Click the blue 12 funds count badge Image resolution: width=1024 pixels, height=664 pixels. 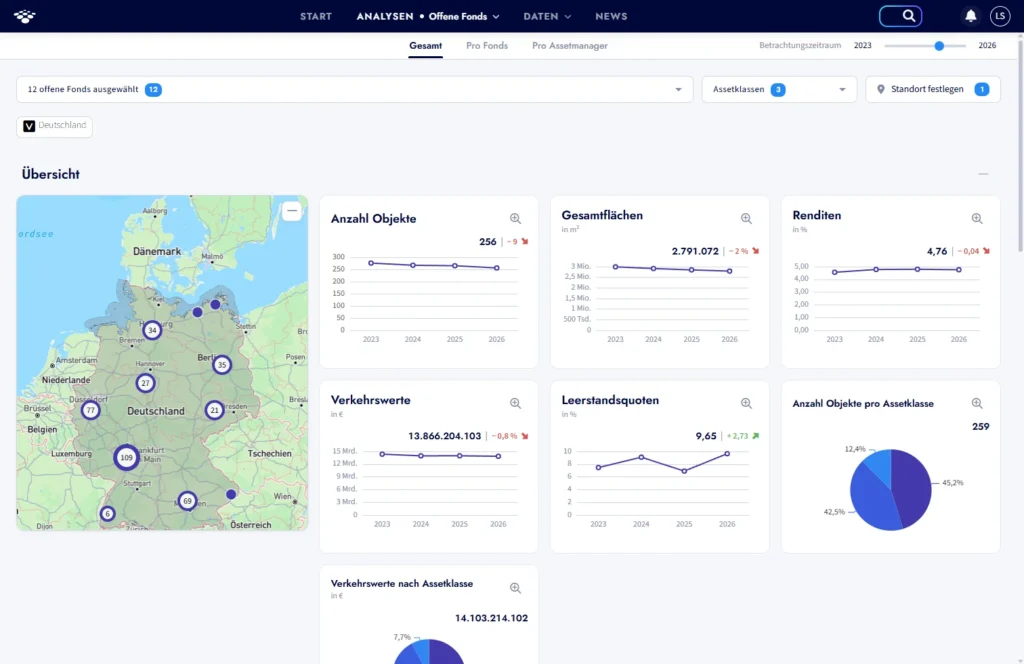(x=153, y=89)
